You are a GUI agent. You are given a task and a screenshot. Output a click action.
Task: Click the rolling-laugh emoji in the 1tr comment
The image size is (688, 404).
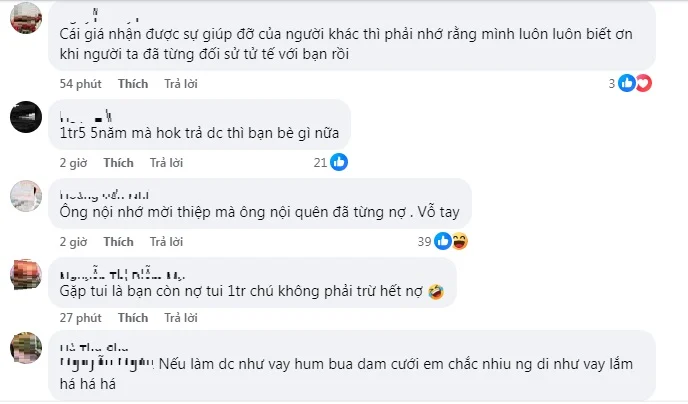(x=436, y=292)
